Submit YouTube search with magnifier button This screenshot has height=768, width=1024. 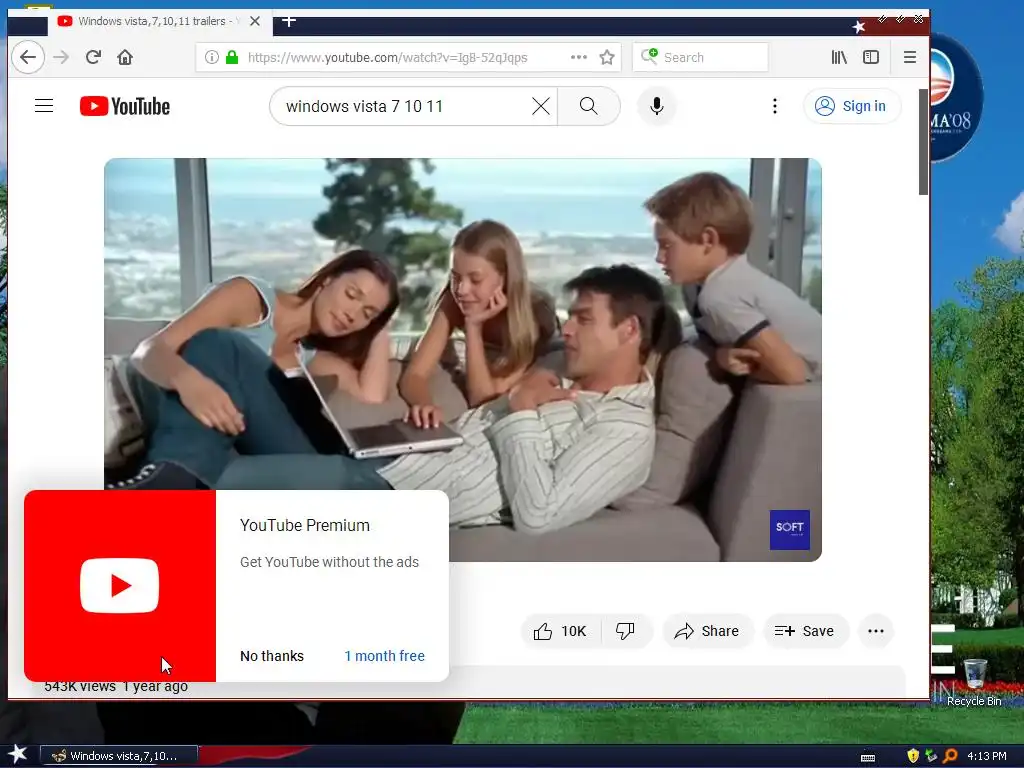pos(588,106)
